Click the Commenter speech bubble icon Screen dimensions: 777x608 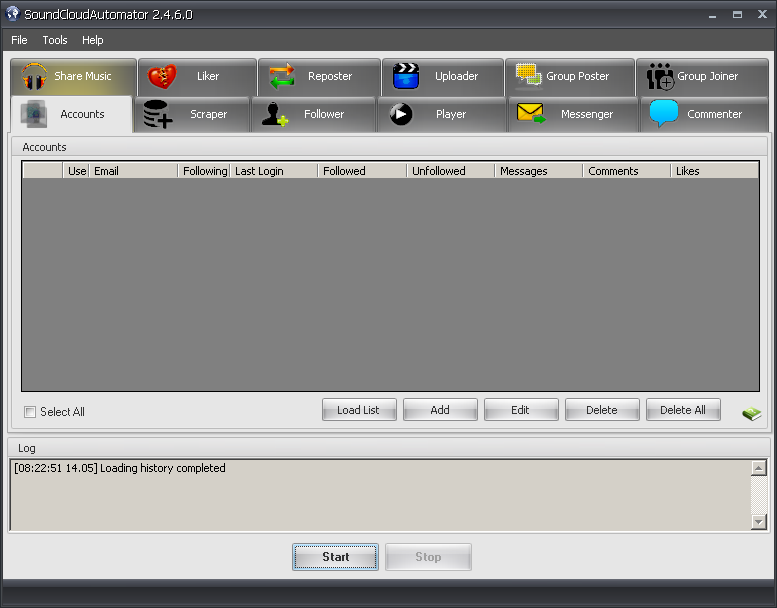point(664,113)
